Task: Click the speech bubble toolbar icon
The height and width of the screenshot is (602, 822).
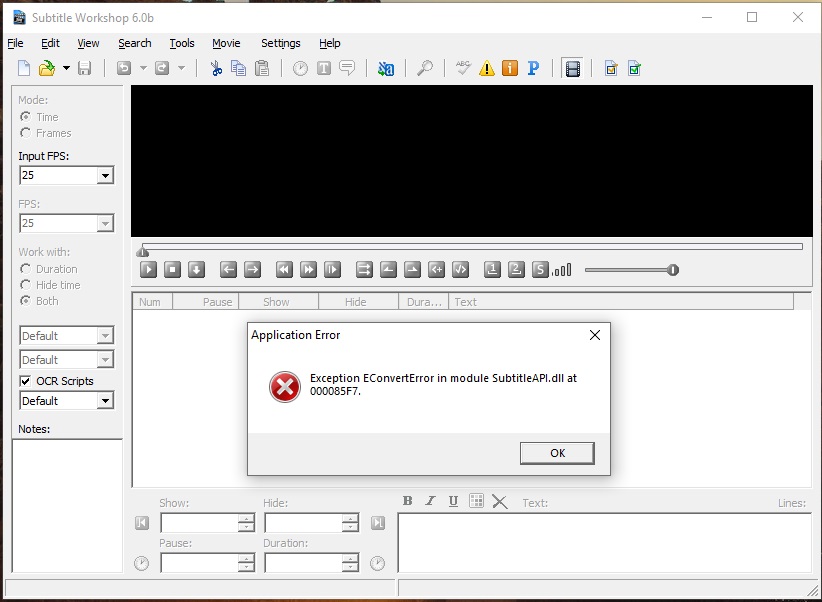Action: pos(347,68)
